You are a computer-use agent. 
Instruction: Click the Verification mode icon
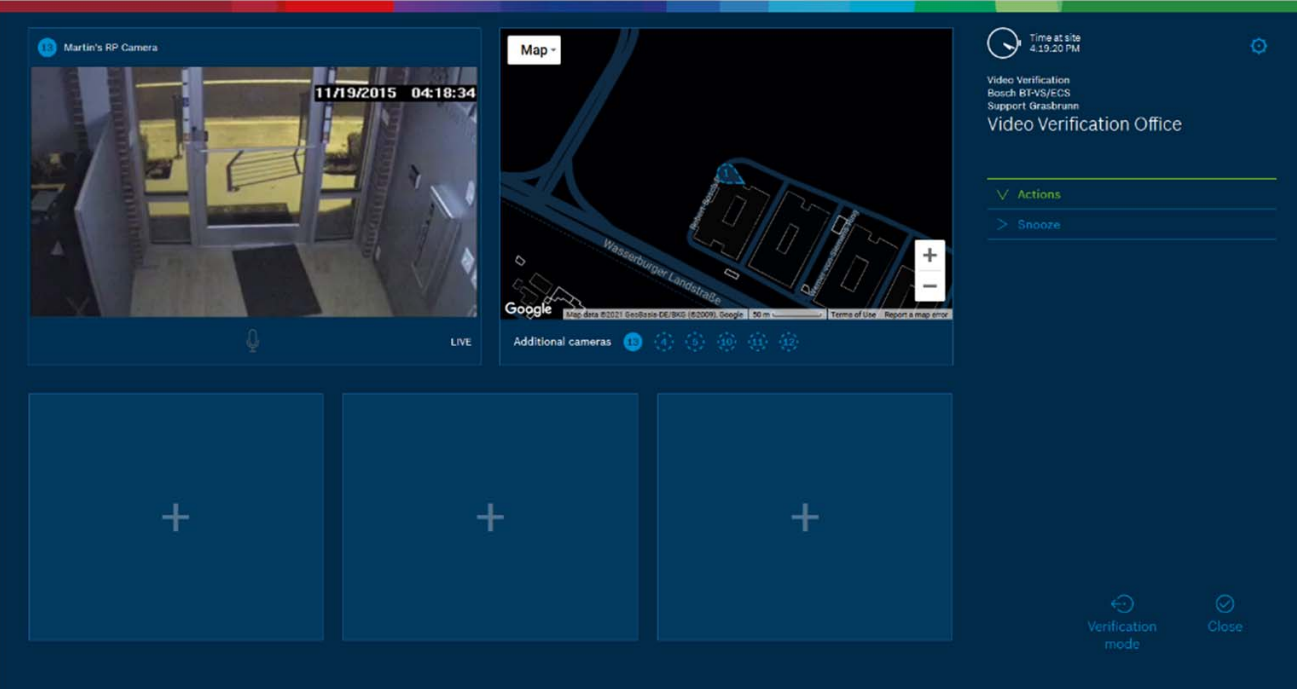click(x=1122, y=604)
